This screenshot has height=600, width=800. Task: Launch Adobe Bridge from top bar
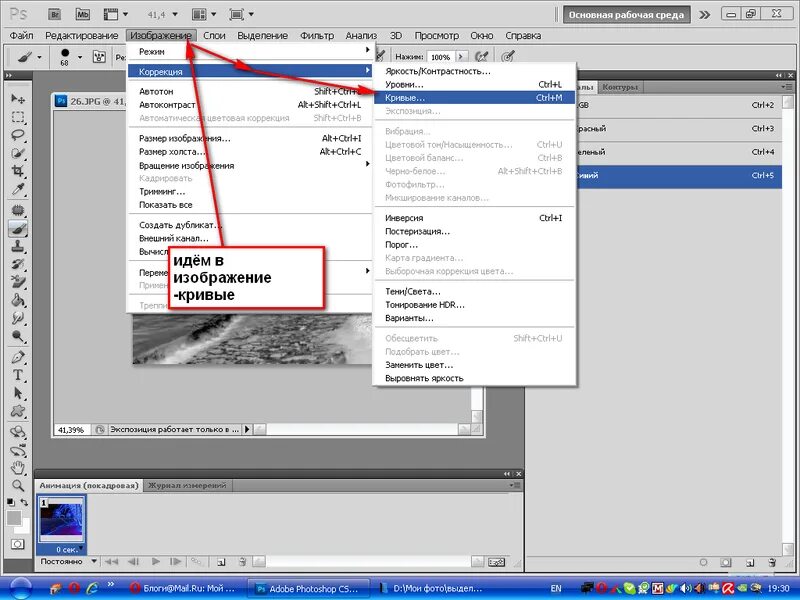click(x=55, y=14)
